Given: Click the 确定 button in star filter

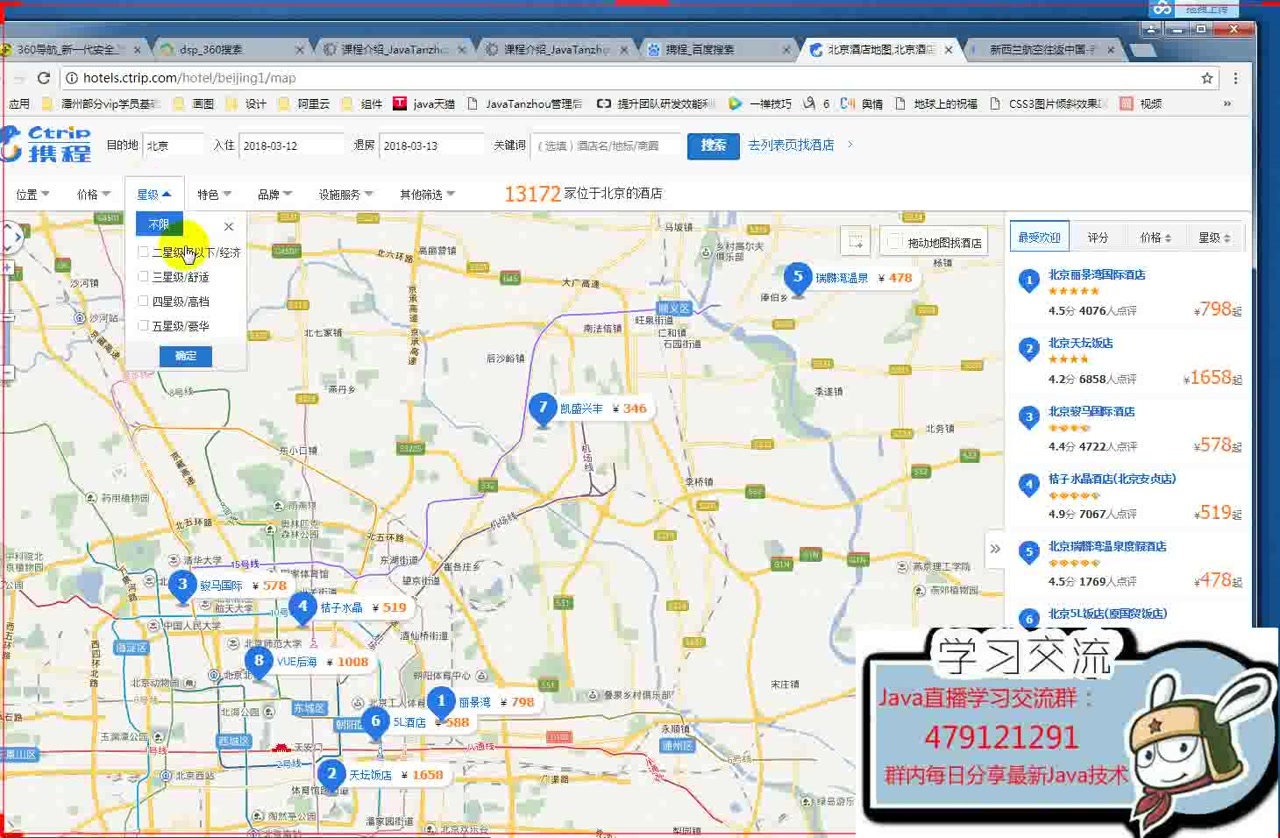Looking at the screenshot, I should coord(186,356).
